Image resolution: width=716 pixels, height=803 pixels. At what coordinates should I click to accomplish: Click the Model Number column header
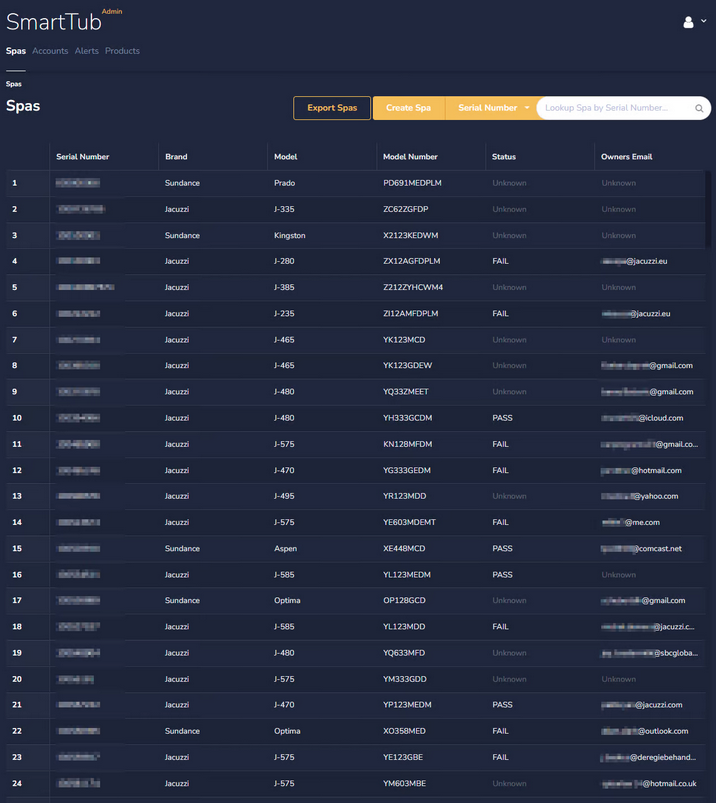click(410, 157)
